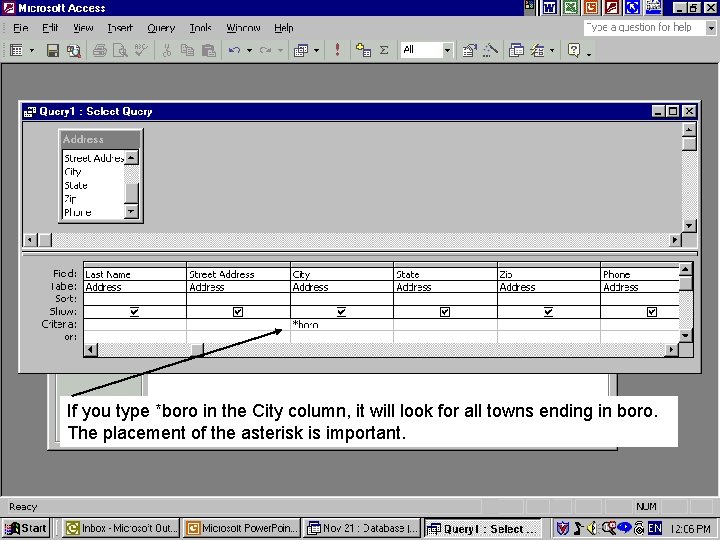This screenshot has height=540, width=720.
Task: Open the Help menu
Action: 284,28
